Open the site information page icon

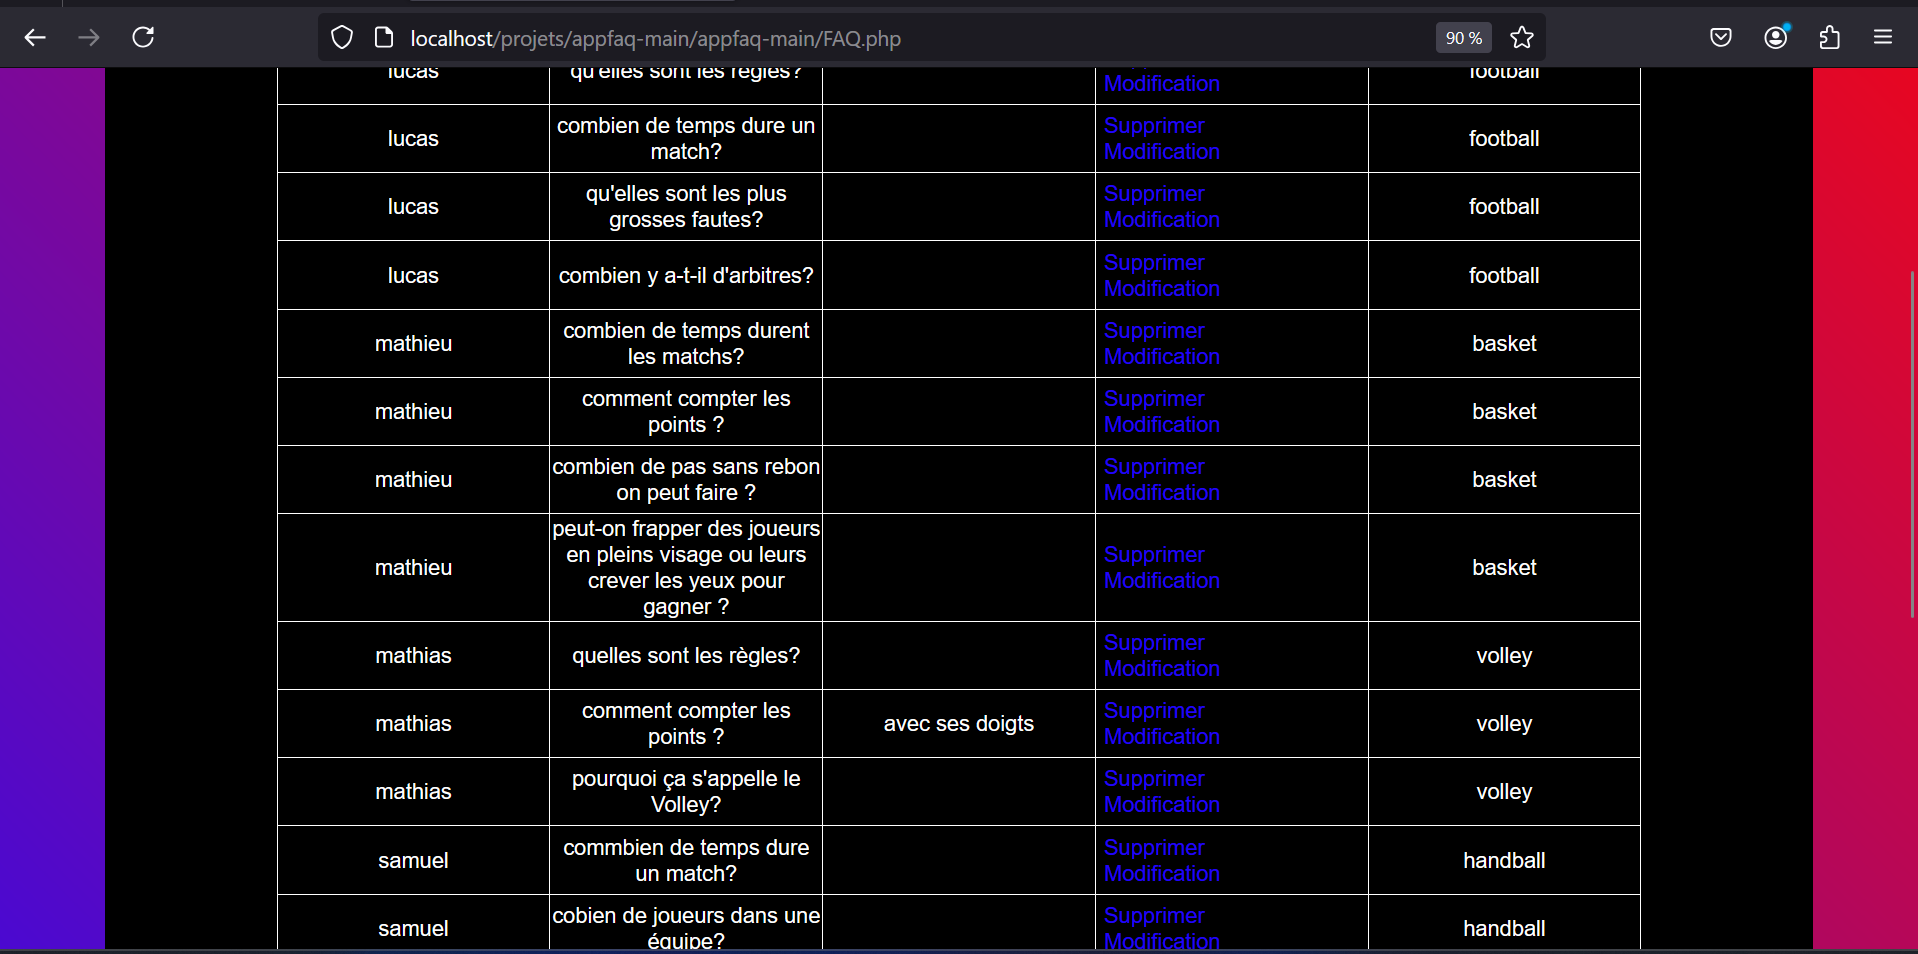tap(383, 38)
